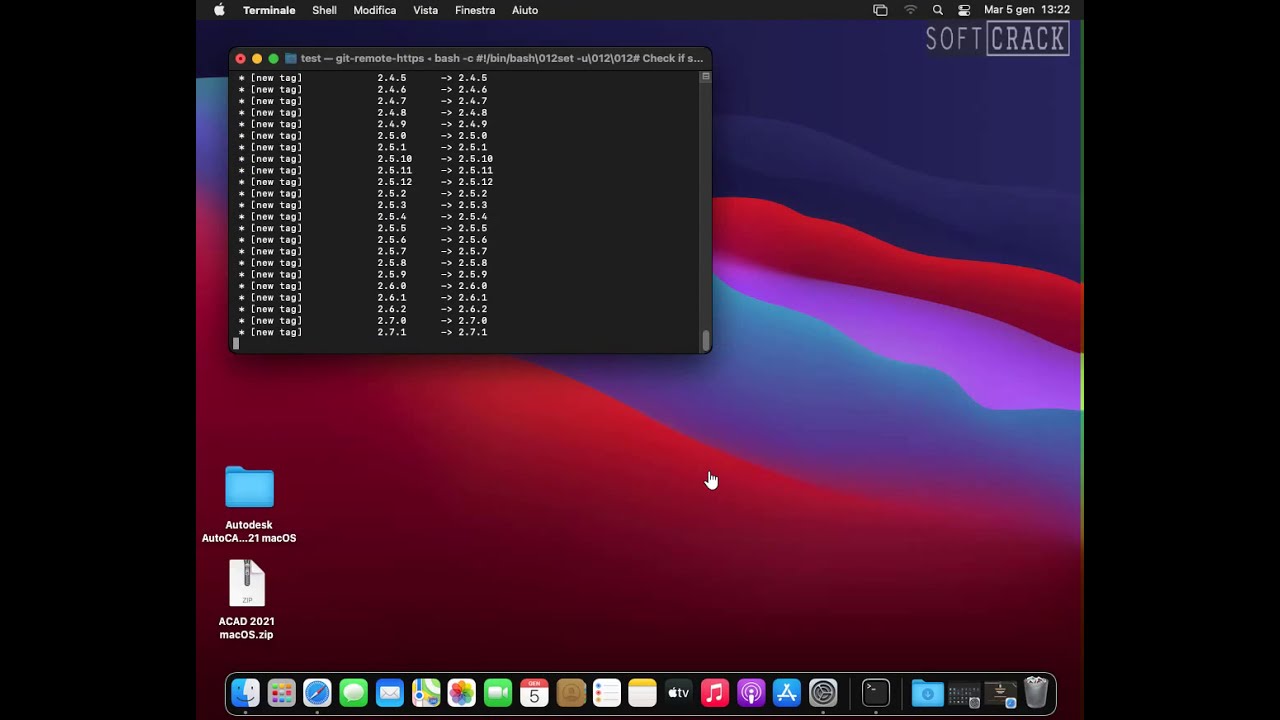Open the Vista menu

coord(426,10)
